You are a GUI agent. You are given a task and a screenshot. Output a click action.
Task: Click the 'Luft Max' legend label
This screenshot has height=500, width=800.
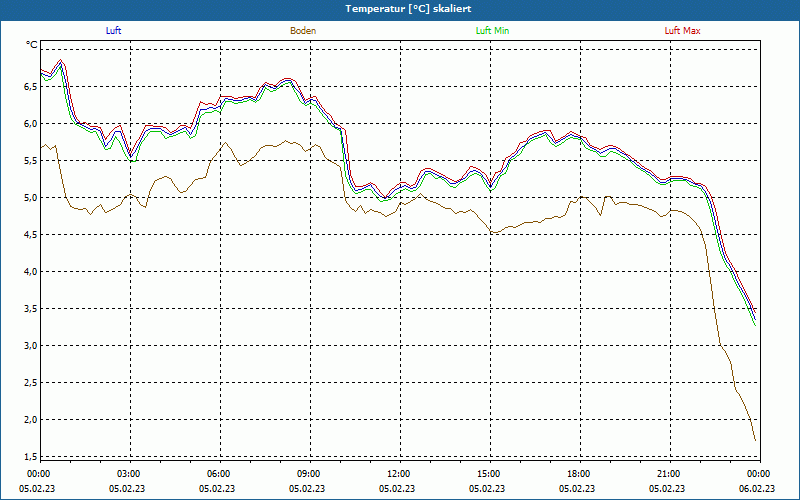point(682,31)
